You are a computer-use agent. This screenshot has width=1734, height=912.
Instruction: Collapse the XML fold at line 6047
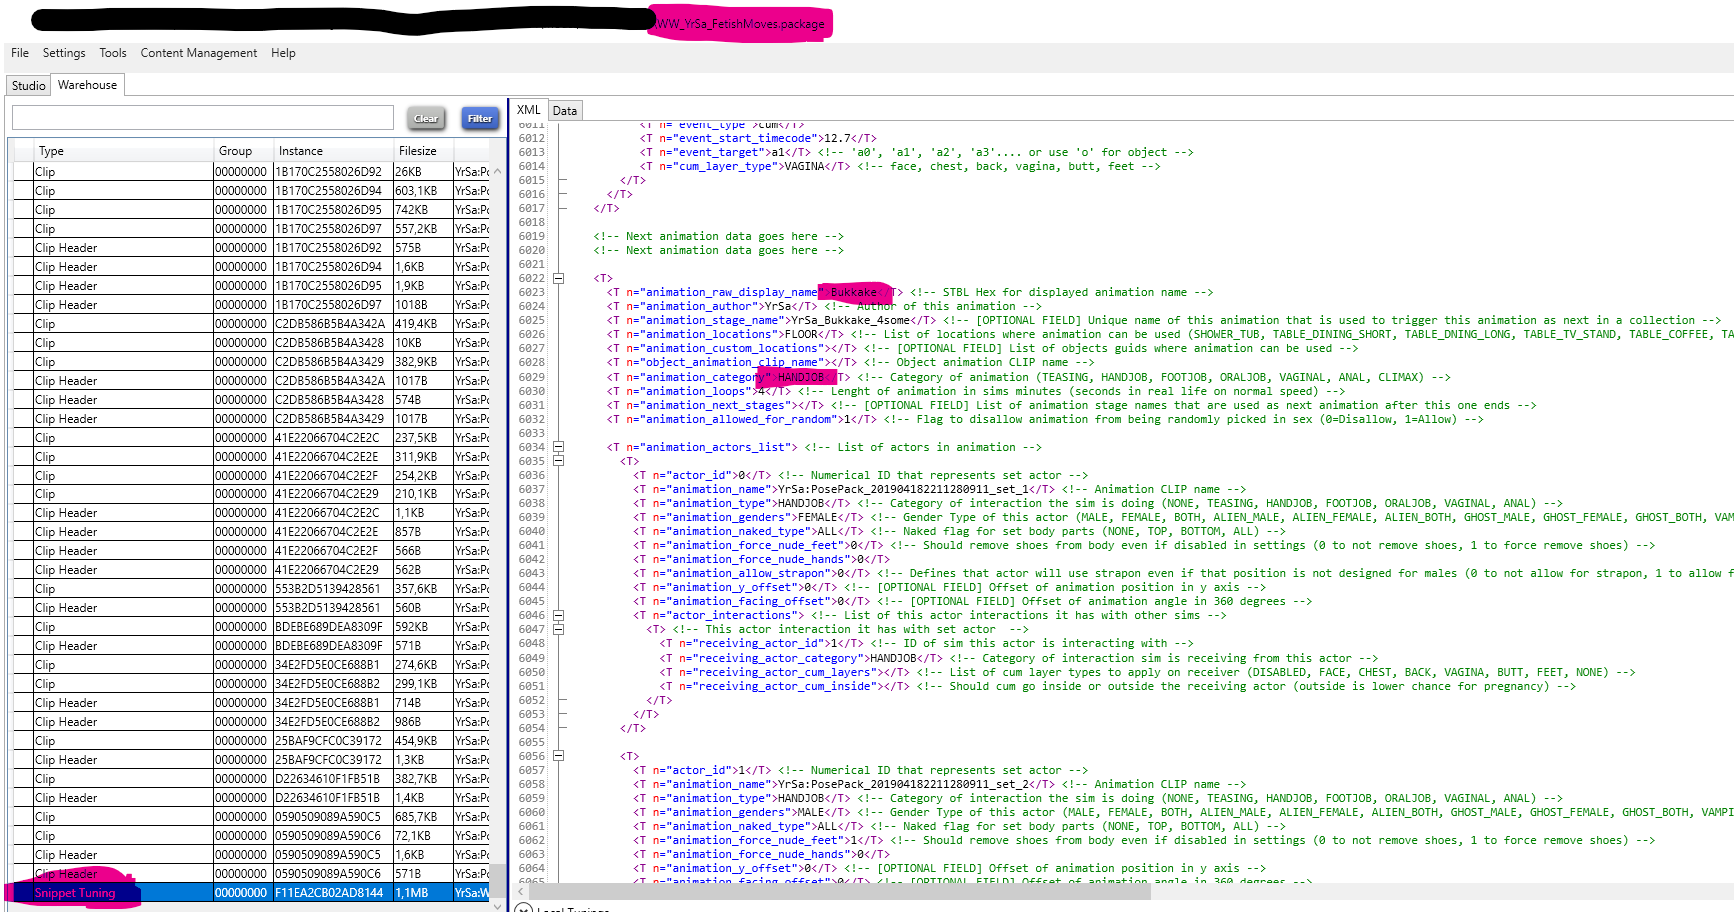pyautogui.click(x=558, y=629)
